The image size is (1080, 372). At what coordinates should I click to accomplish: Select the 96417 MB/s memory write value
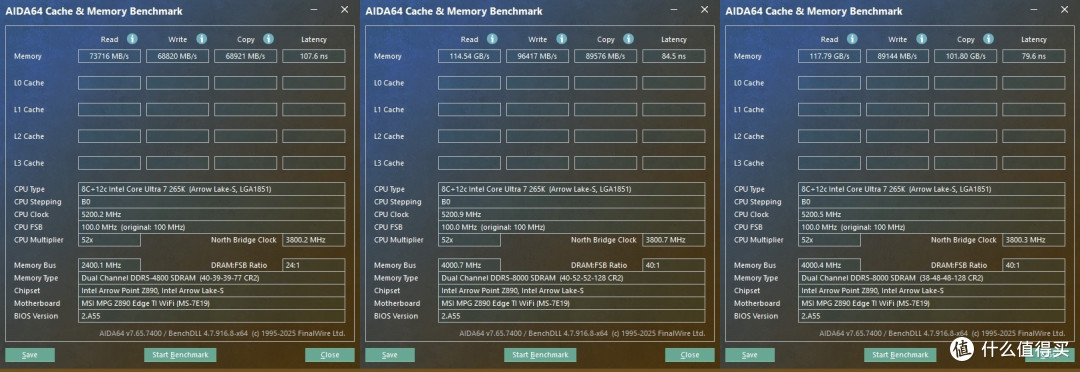tap(537, 56)
